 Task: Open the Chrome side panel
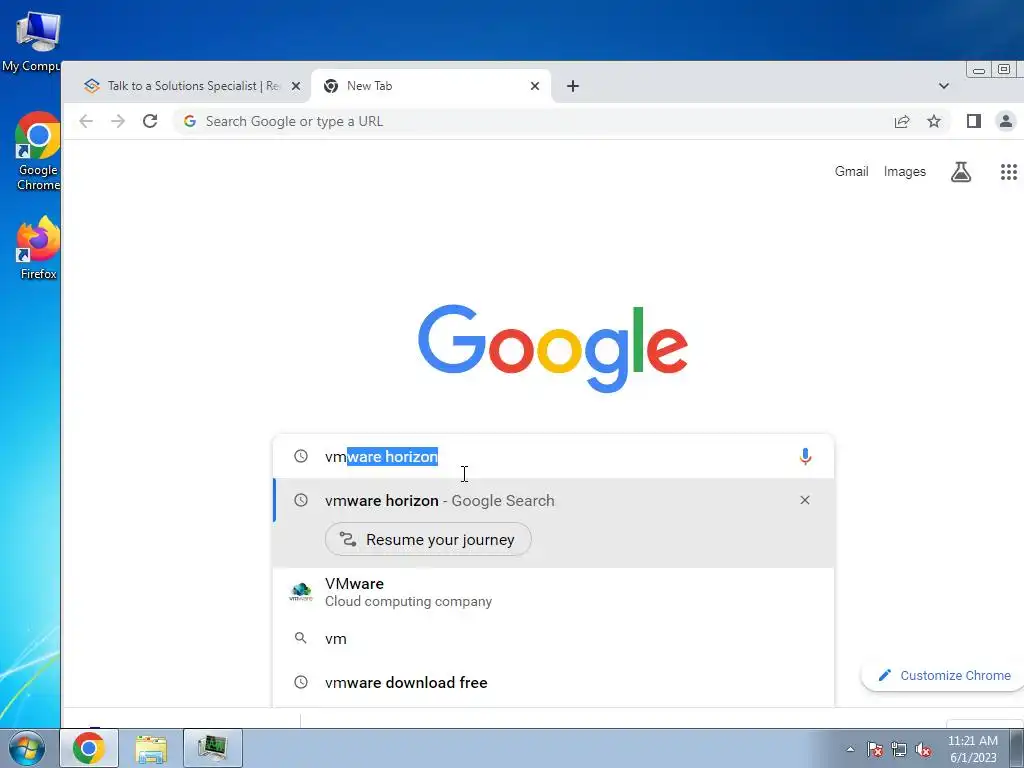click(974, 121)
